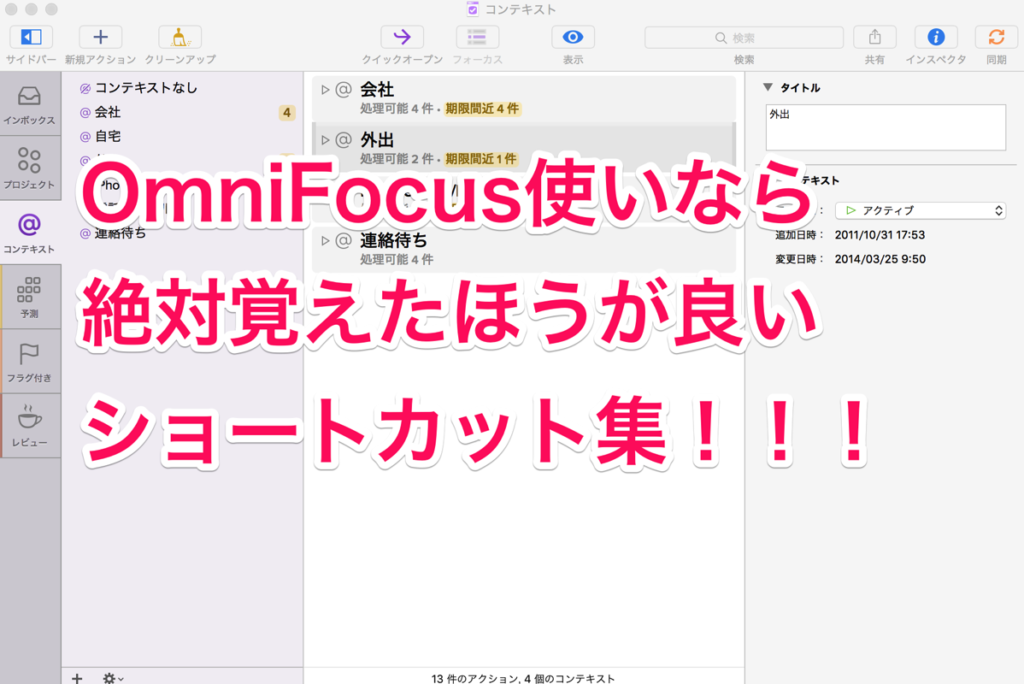
Task: Click the @ icon beside 外出 heading in outline
Action: [x=344, y=140]
